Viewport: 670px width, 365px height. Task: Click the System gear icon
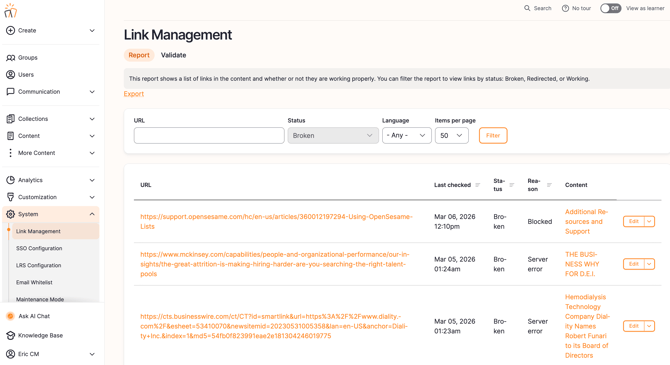[x=10, y=214]
